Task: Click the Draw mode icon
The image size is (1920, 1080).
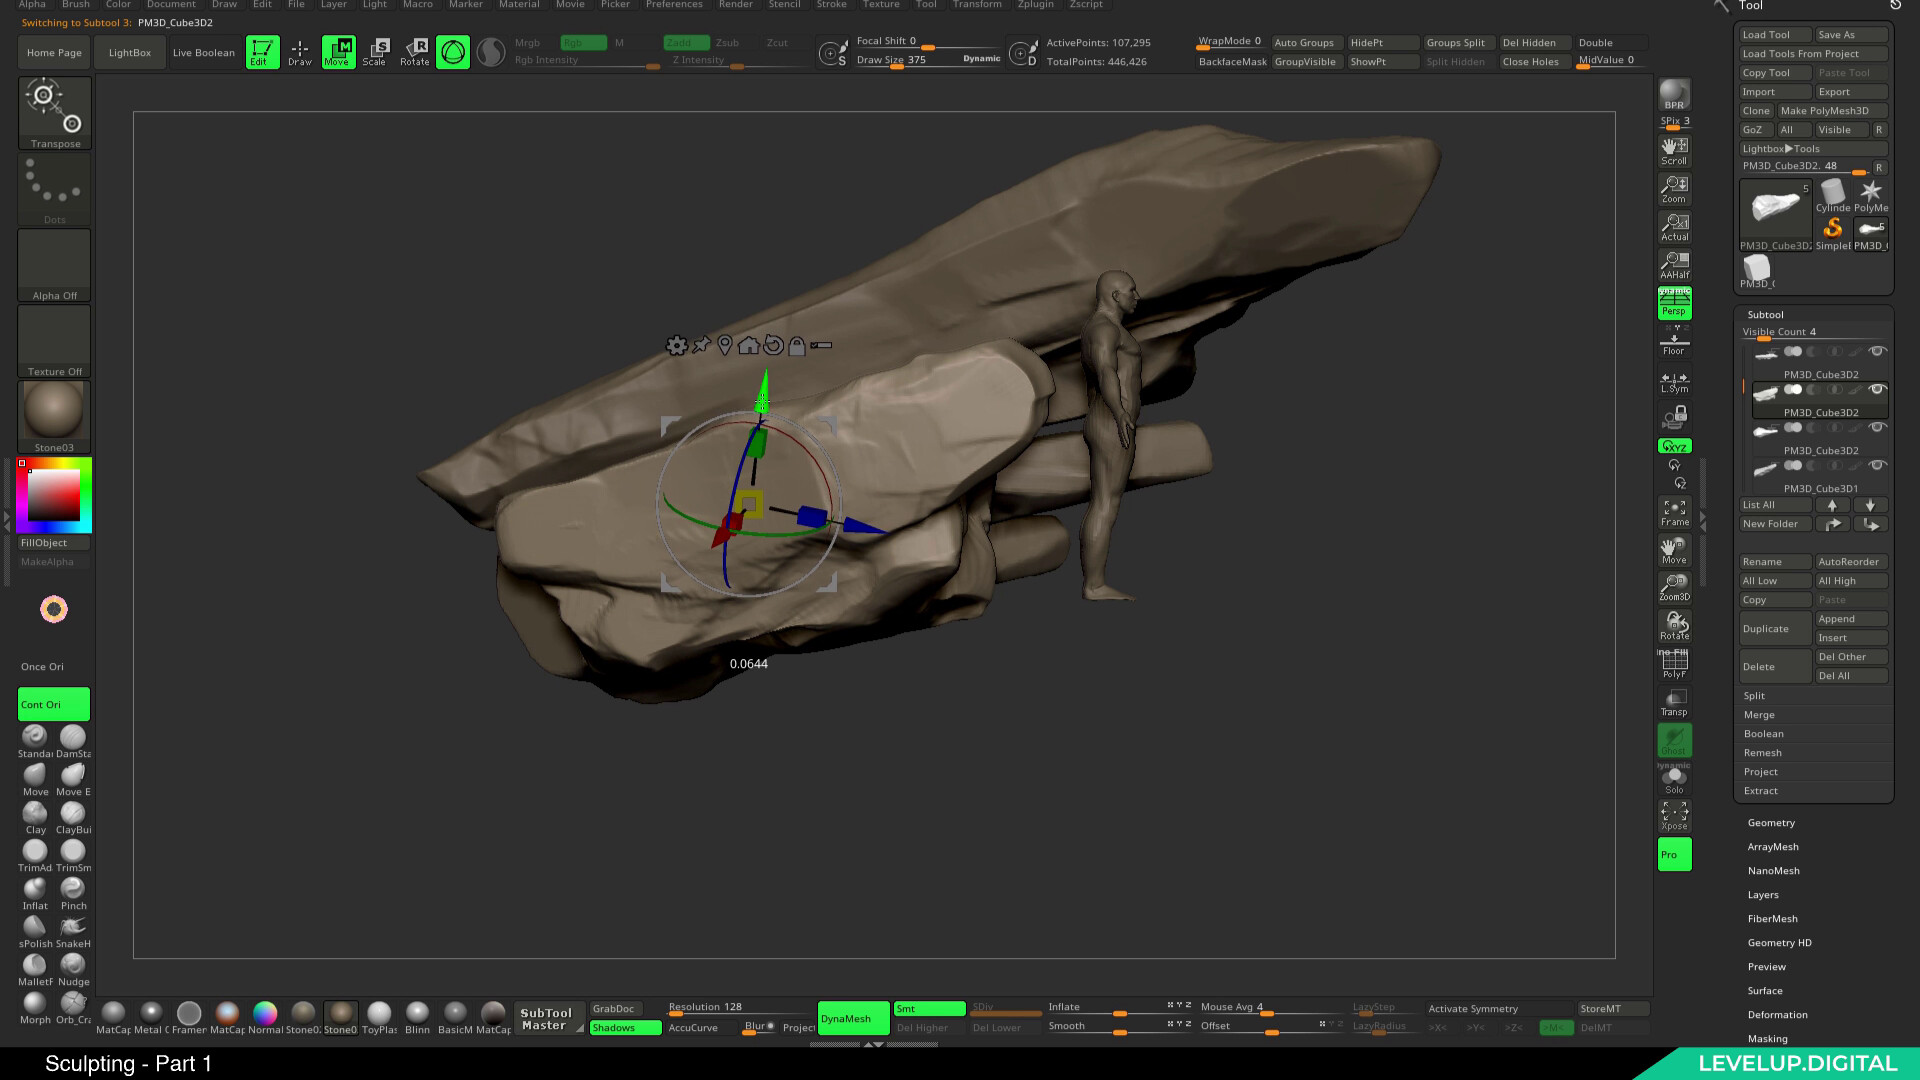Action: 299,52
